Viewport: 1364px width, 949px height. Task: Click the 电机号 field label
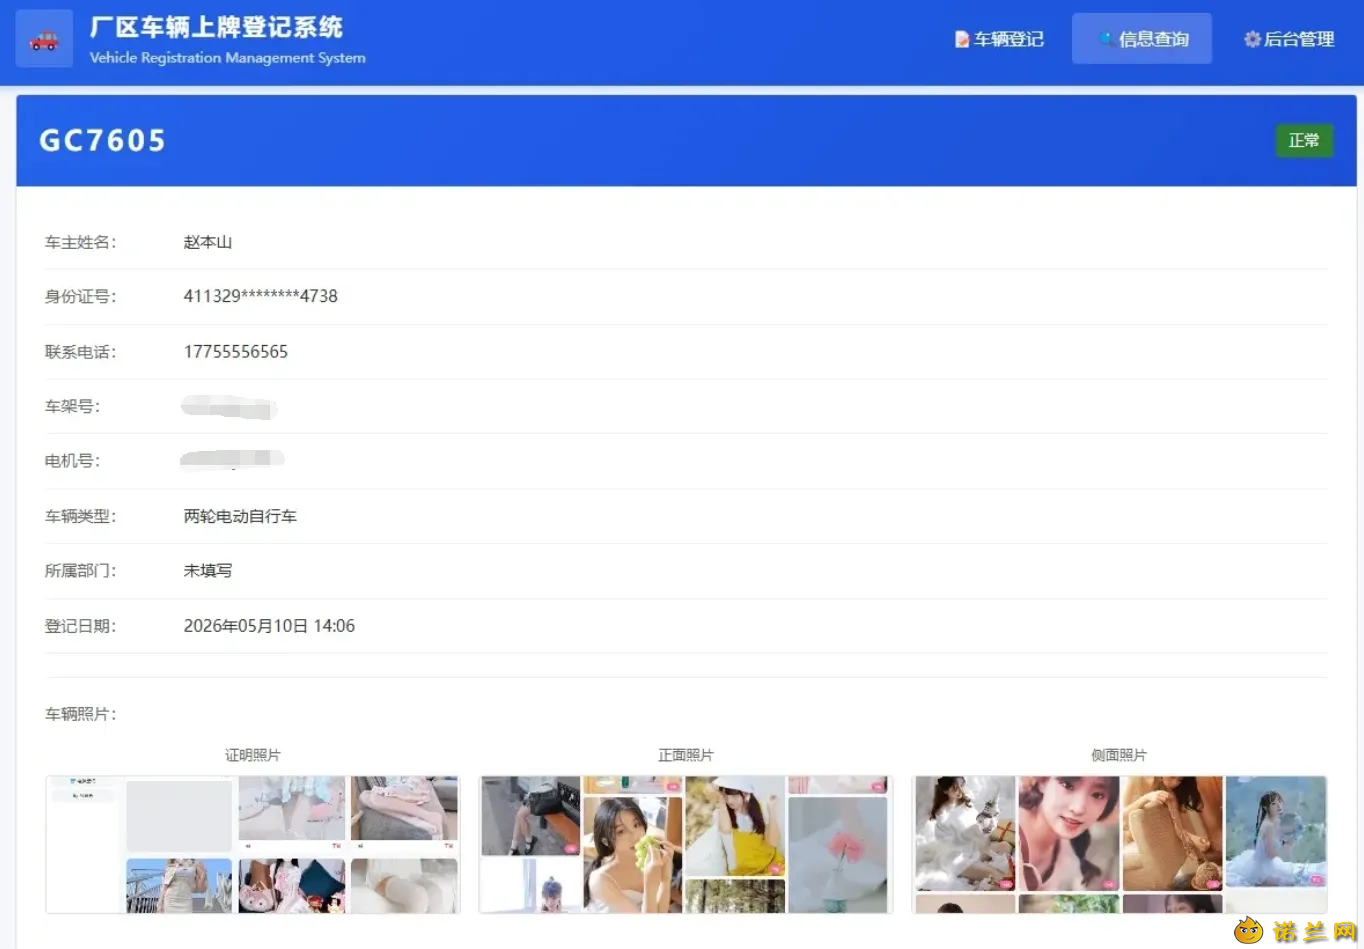[x=72, y=461]
